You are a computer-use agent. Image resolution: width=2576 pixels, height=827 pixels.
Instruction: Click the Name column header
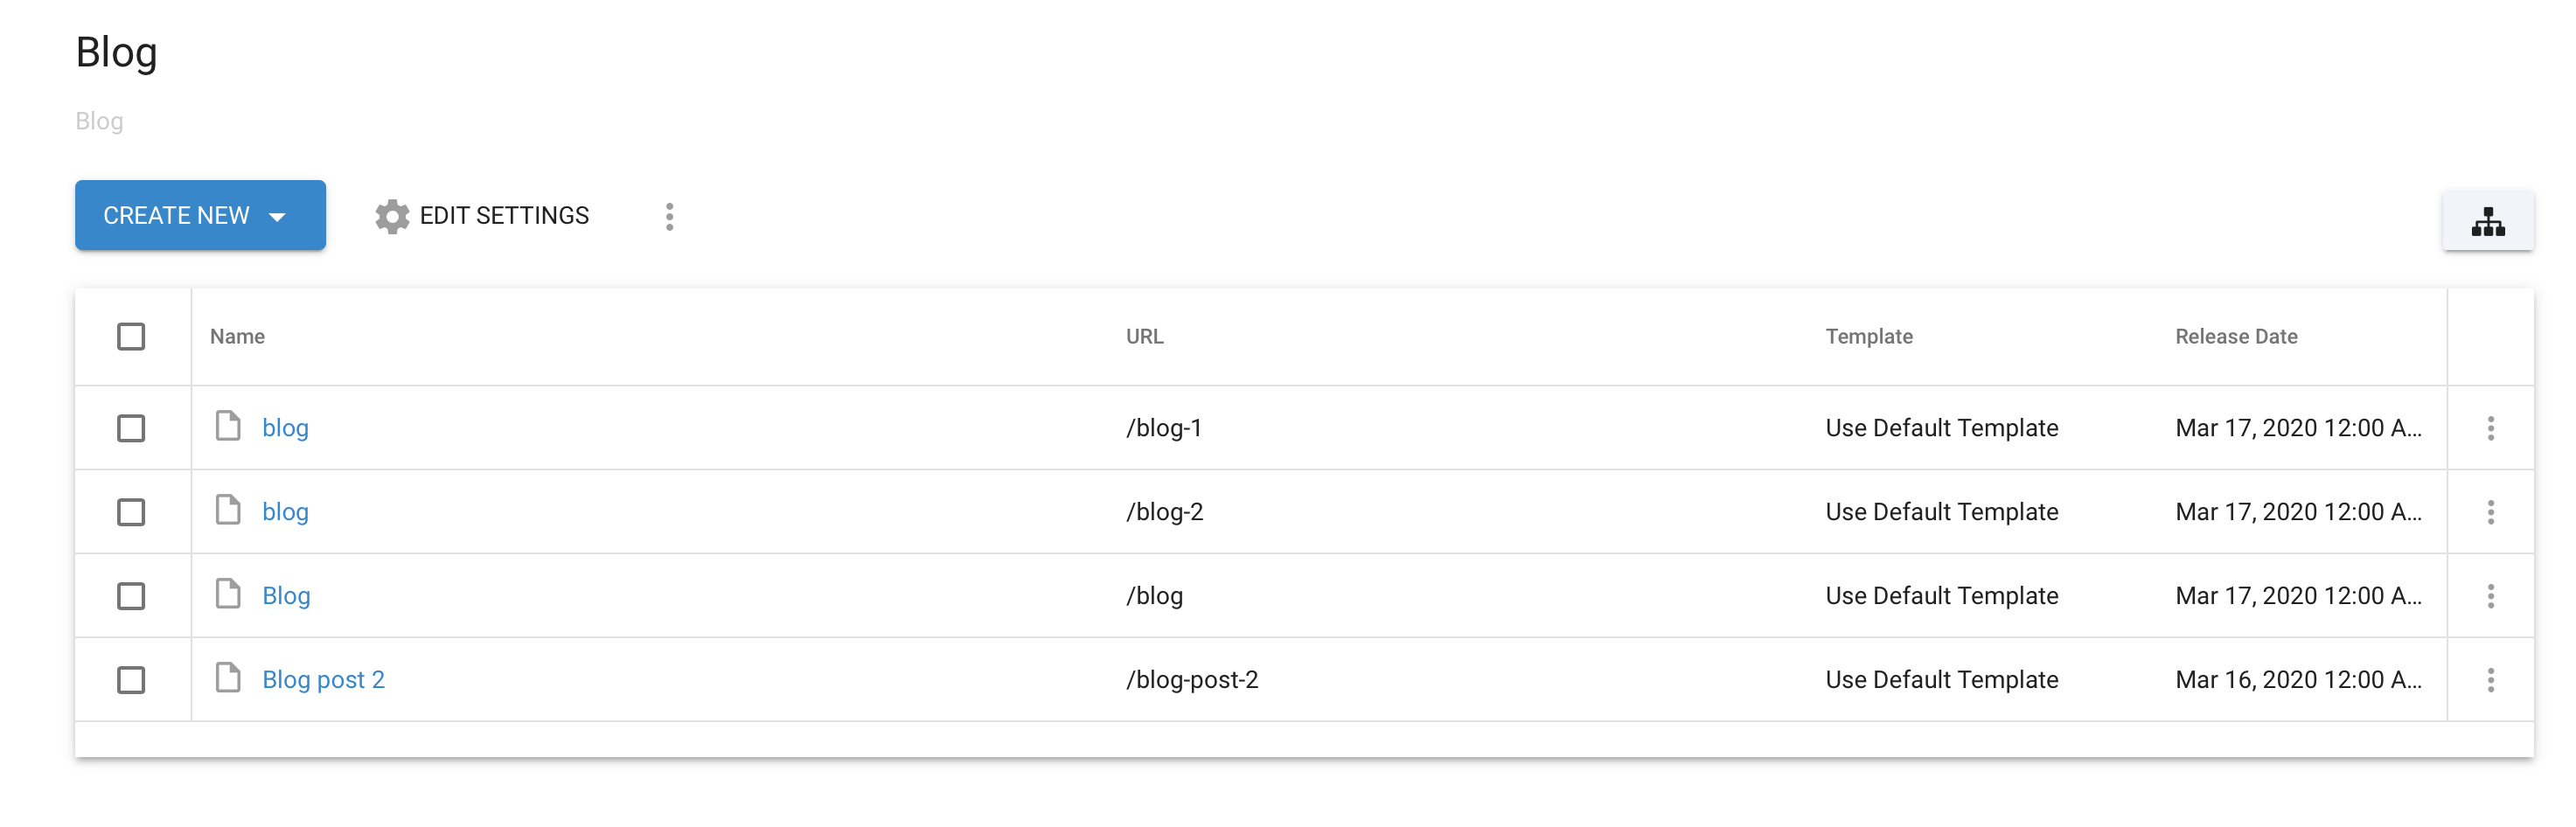point(237,336)
